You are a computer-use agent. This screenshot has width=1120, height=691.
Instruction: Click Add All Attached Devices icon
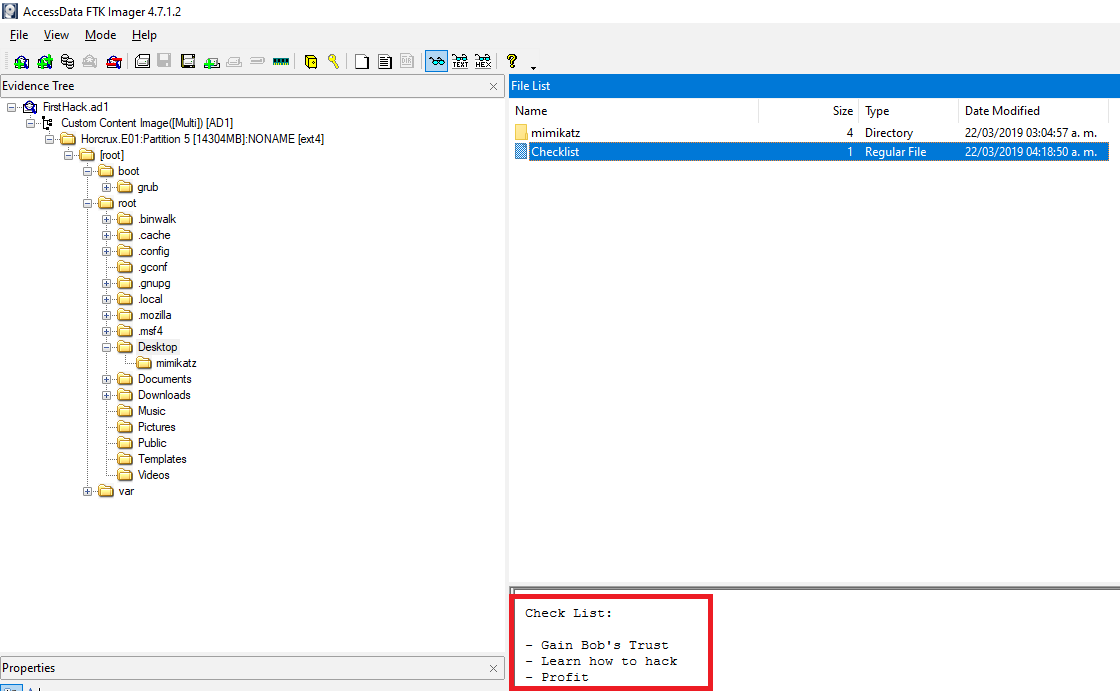pos(44,61)
